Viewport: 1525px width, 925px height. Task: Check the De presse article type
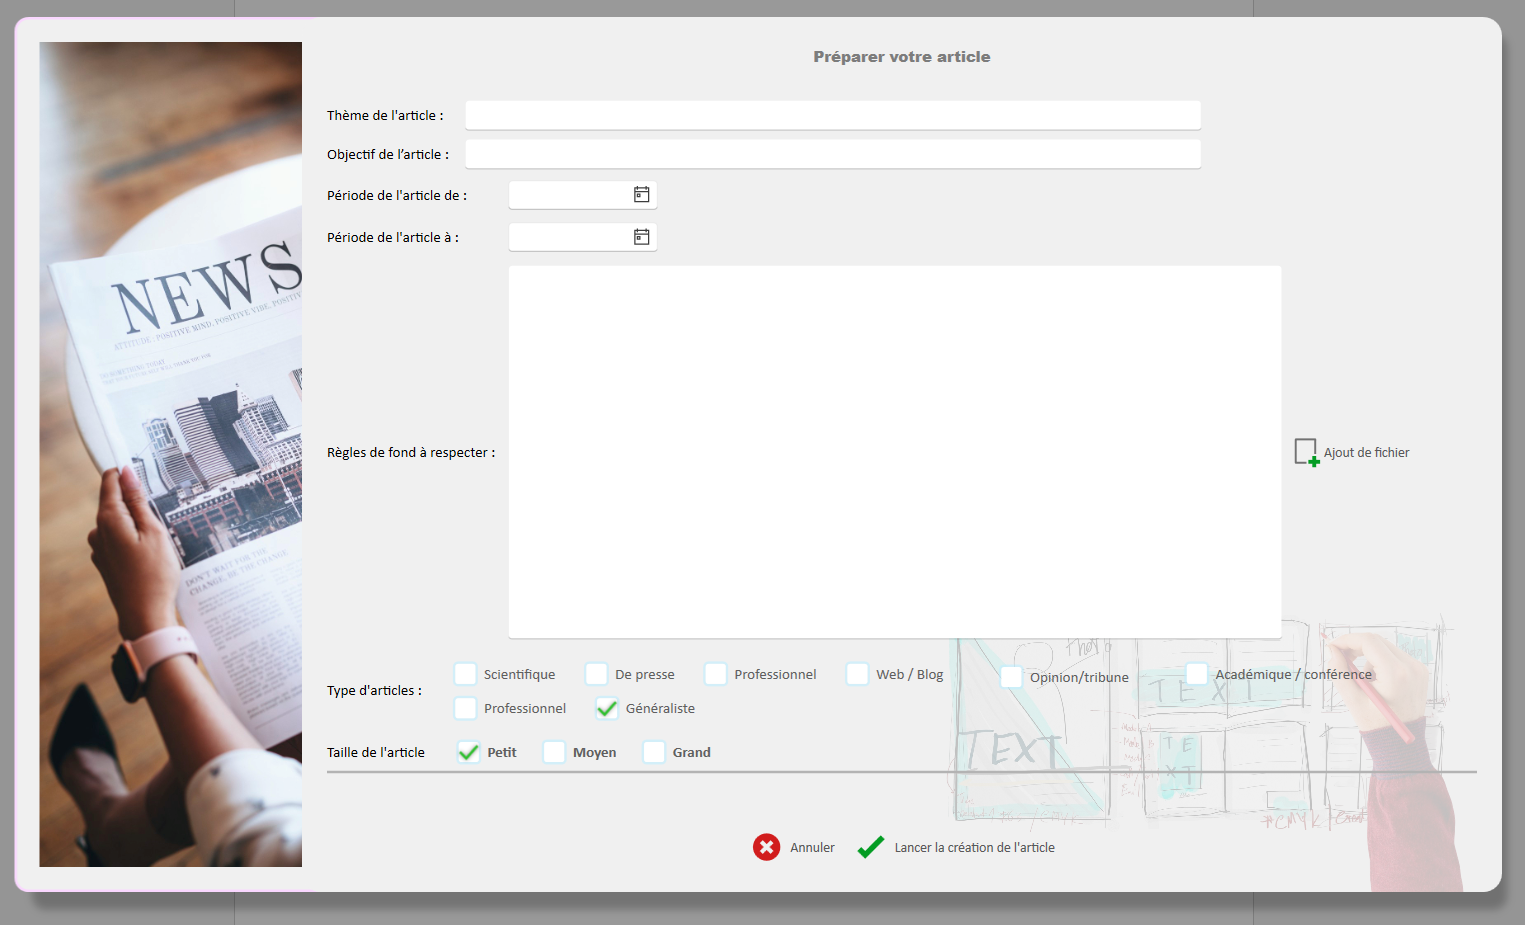click(x=596, y=674)
